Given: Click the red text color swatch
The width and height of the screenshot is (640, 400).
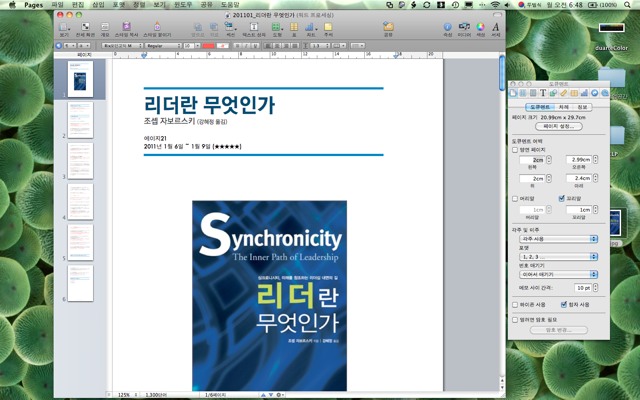Looking at the screenshot, I should point(208,46).
